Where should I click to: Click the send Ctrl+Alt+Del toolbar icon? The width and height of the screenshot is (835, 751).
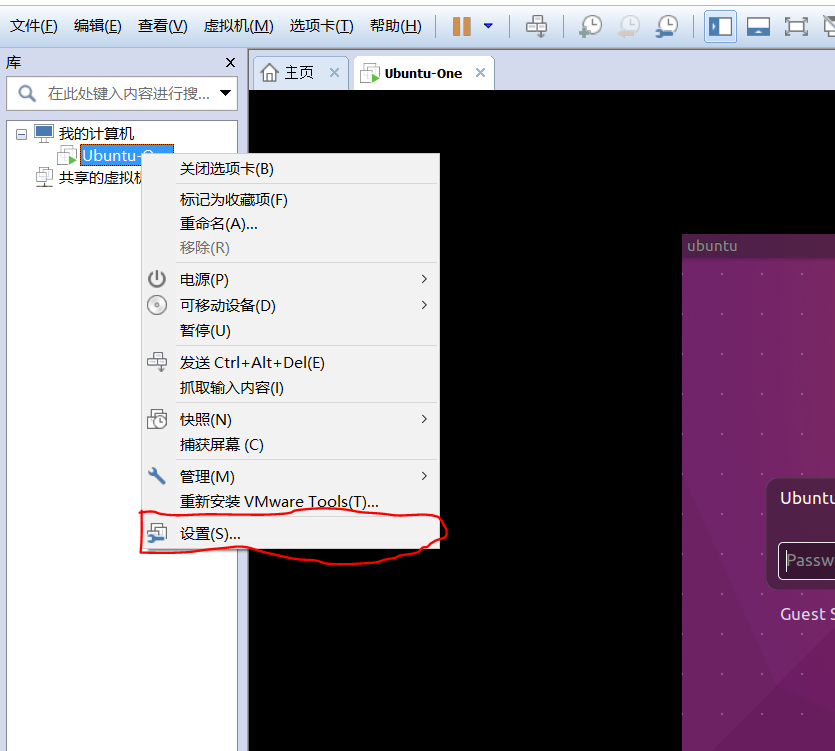536,26
